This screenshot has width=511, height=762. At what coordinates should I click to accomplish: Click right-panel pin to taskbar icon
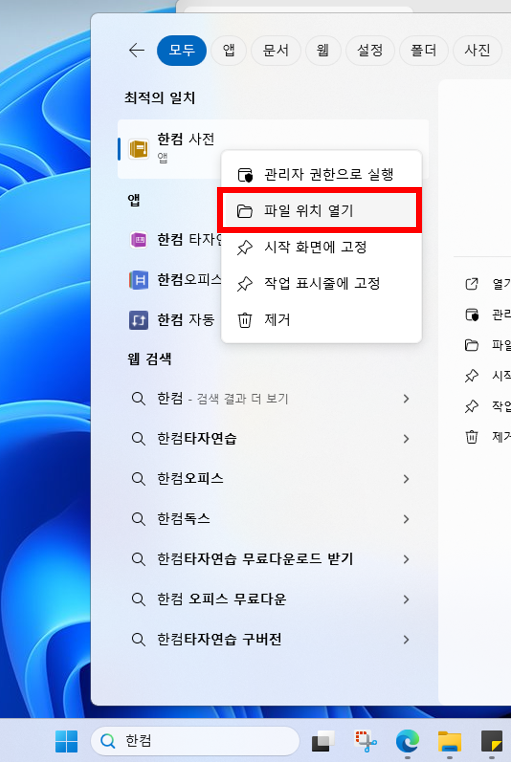point(472,406)
